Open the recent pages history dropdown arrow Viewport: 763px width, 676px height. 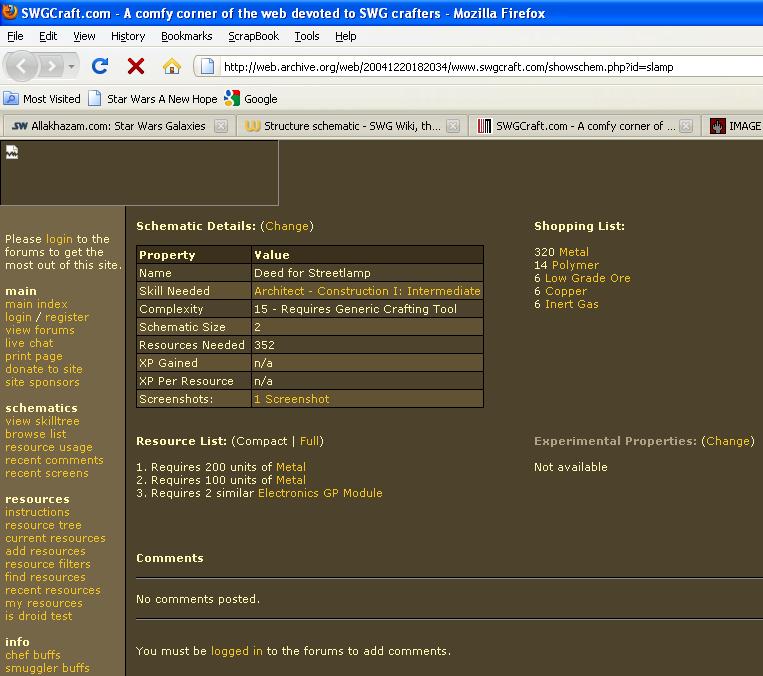(72, 66)
